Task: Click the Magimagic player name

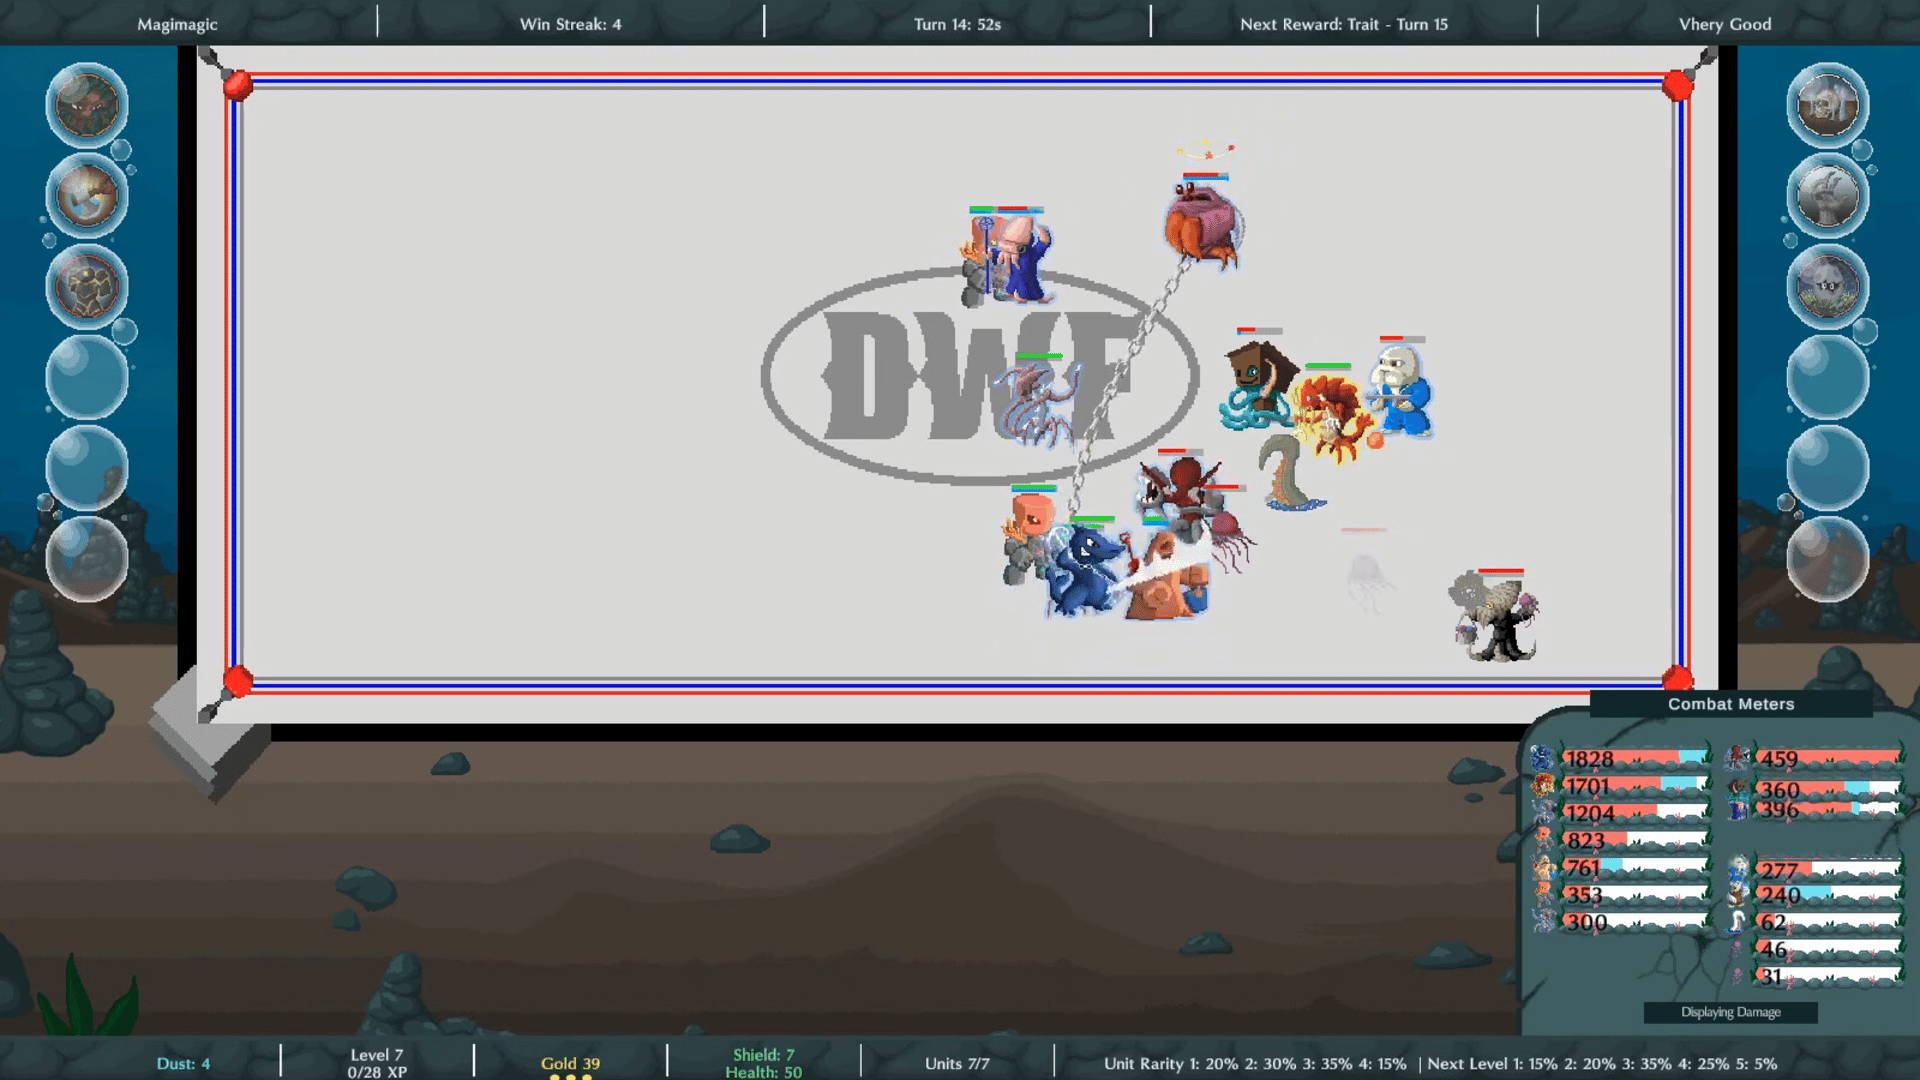Action: pos(177,24)
